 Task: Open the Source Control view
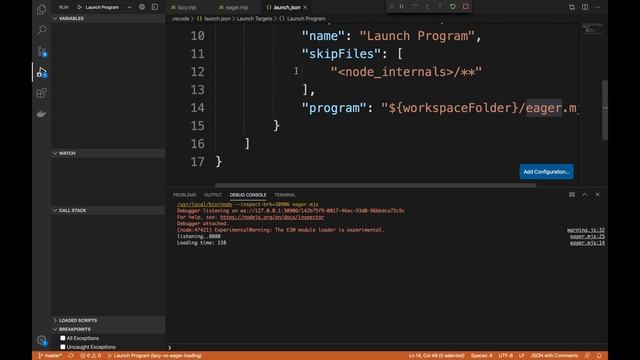point(42,51)
